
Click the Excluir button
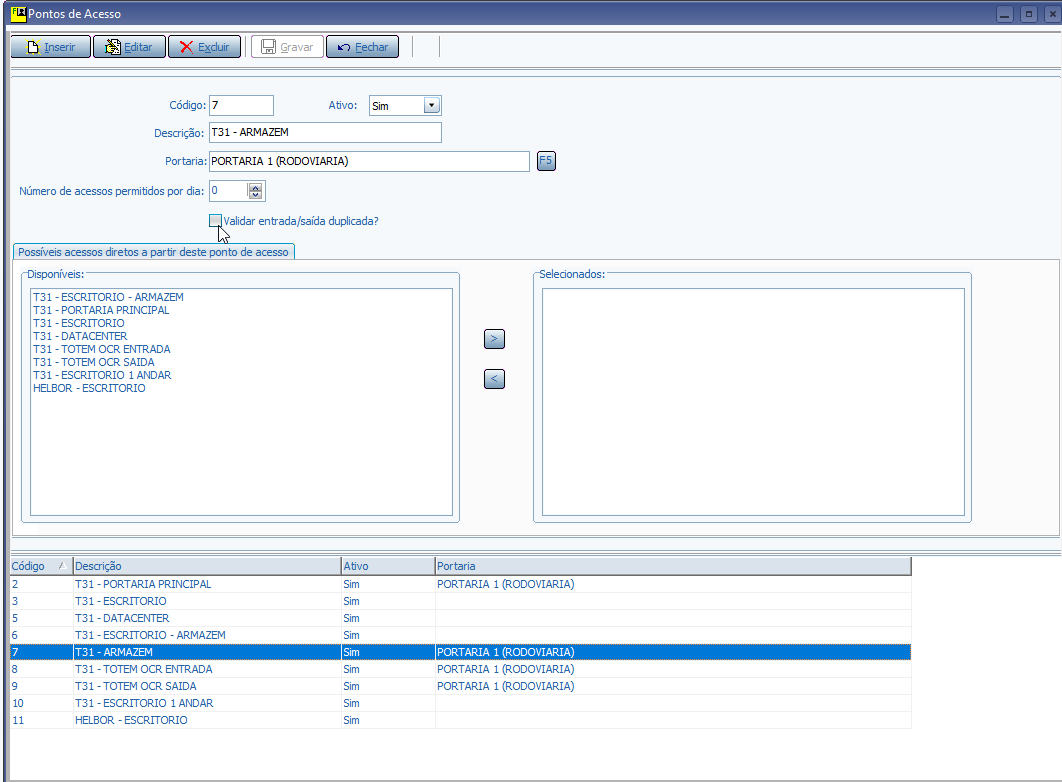(x=205, y=47)
